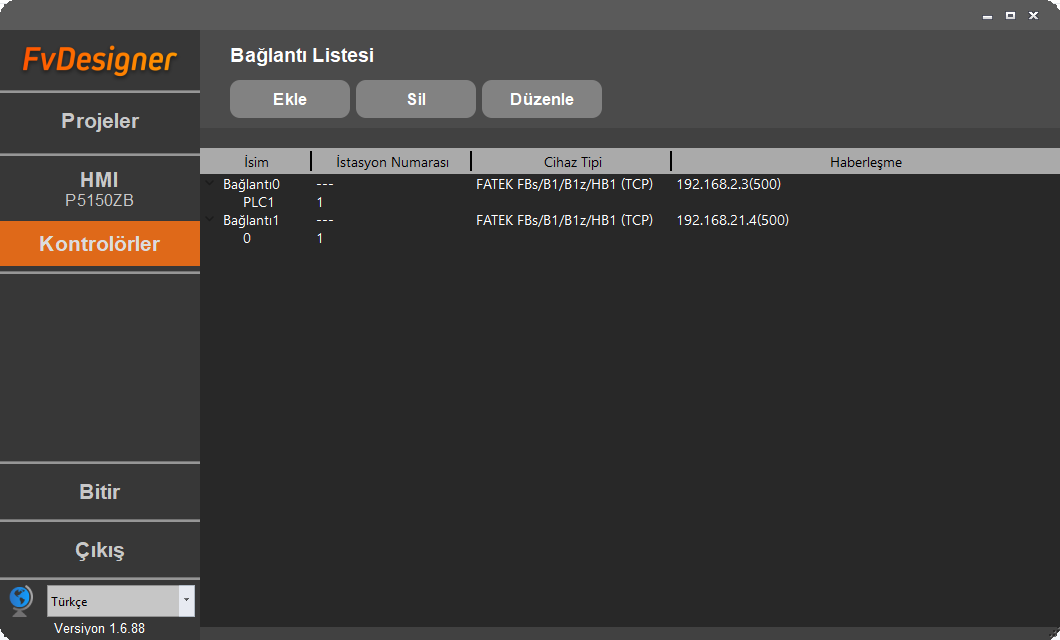
Task: Close the FvDesigner window
Action: coord(1033,16)
